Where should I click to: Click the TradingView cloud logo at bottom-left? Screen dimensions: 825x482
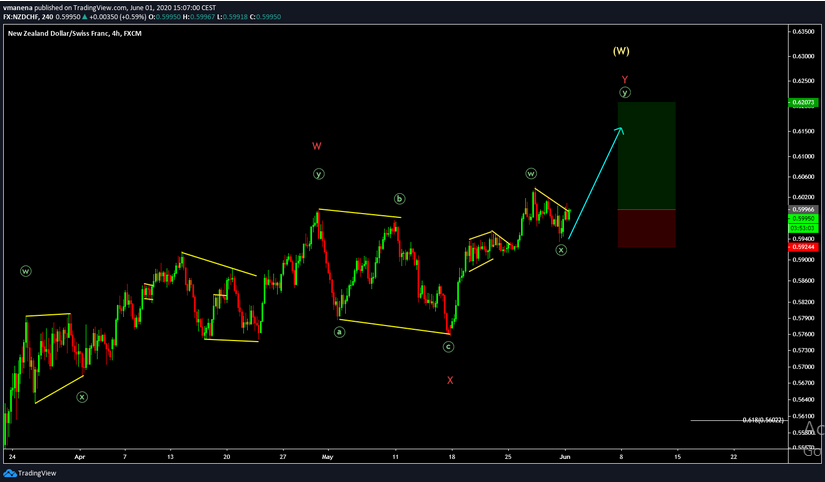click(x=9, y=474)
